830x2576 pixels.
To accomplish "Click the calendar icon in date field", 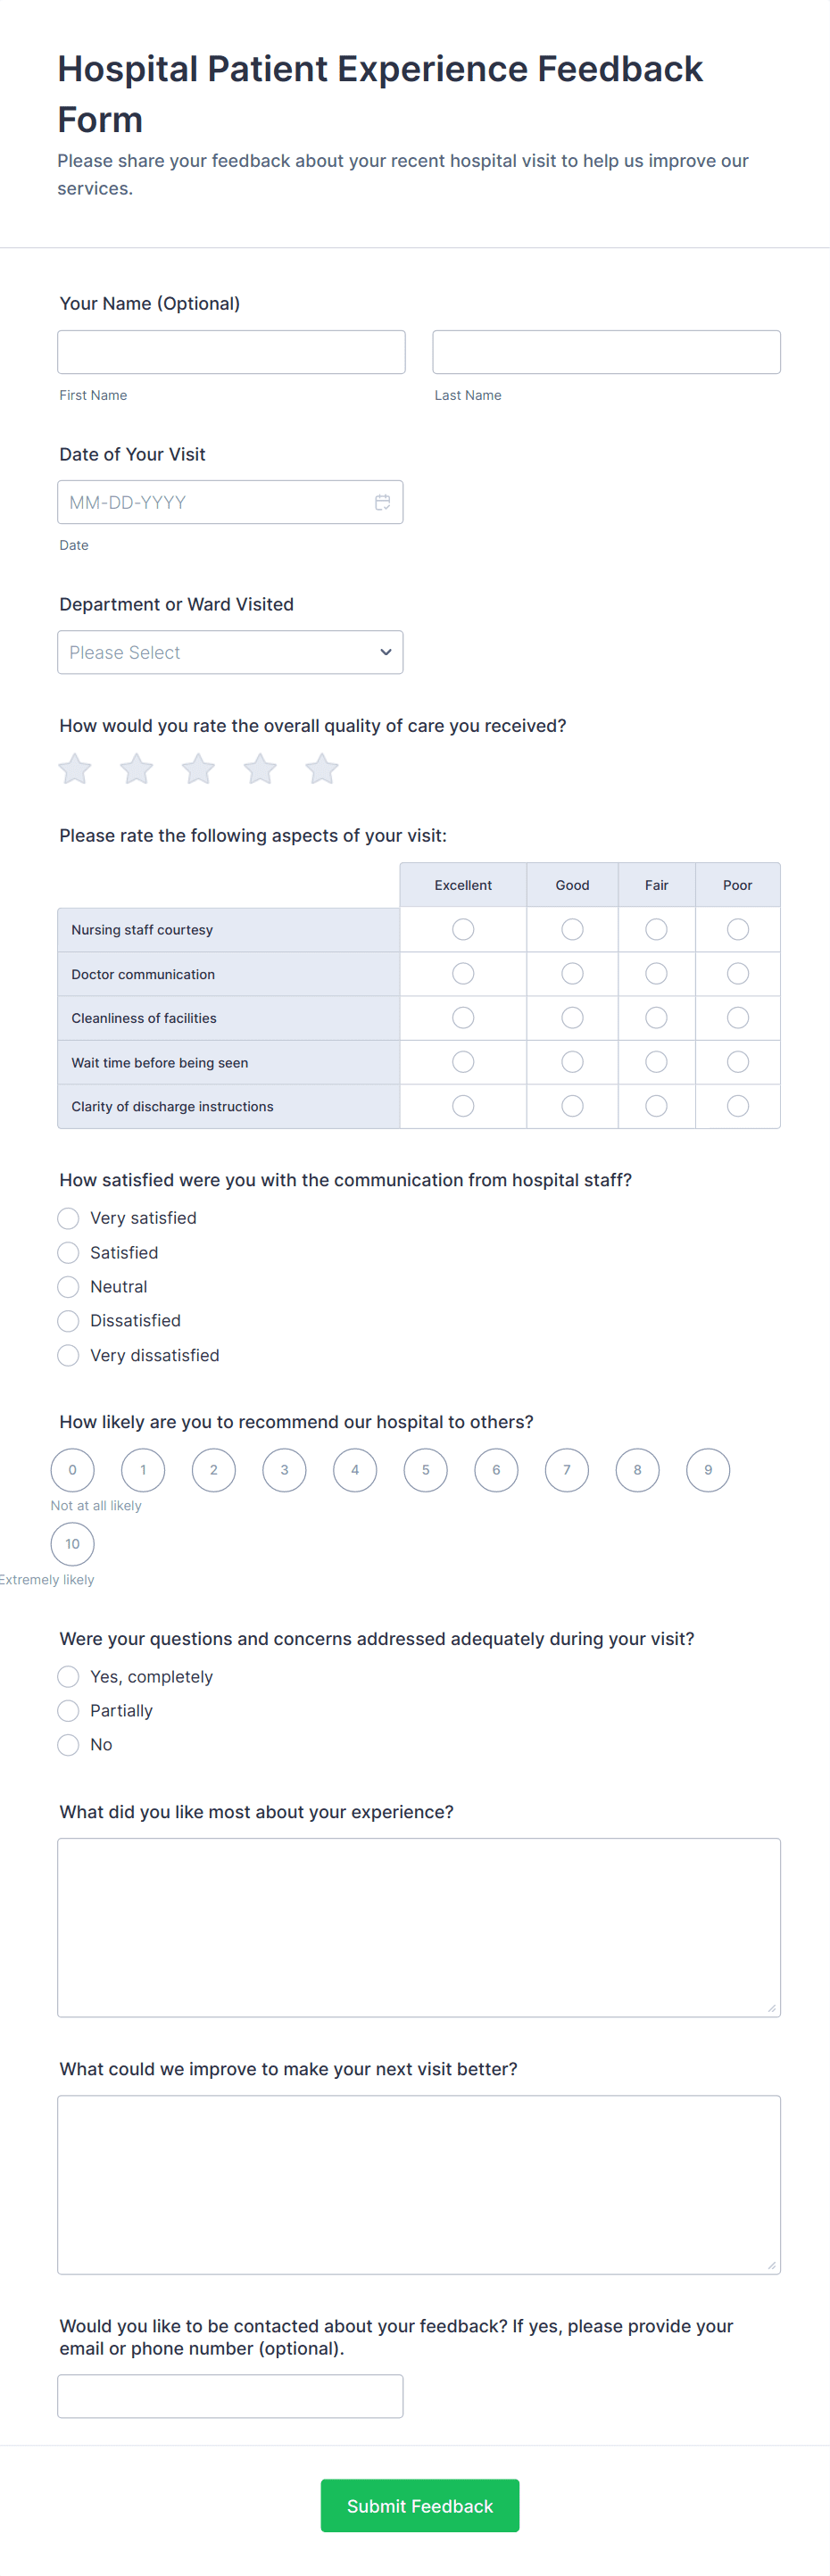I will point(382,502).
